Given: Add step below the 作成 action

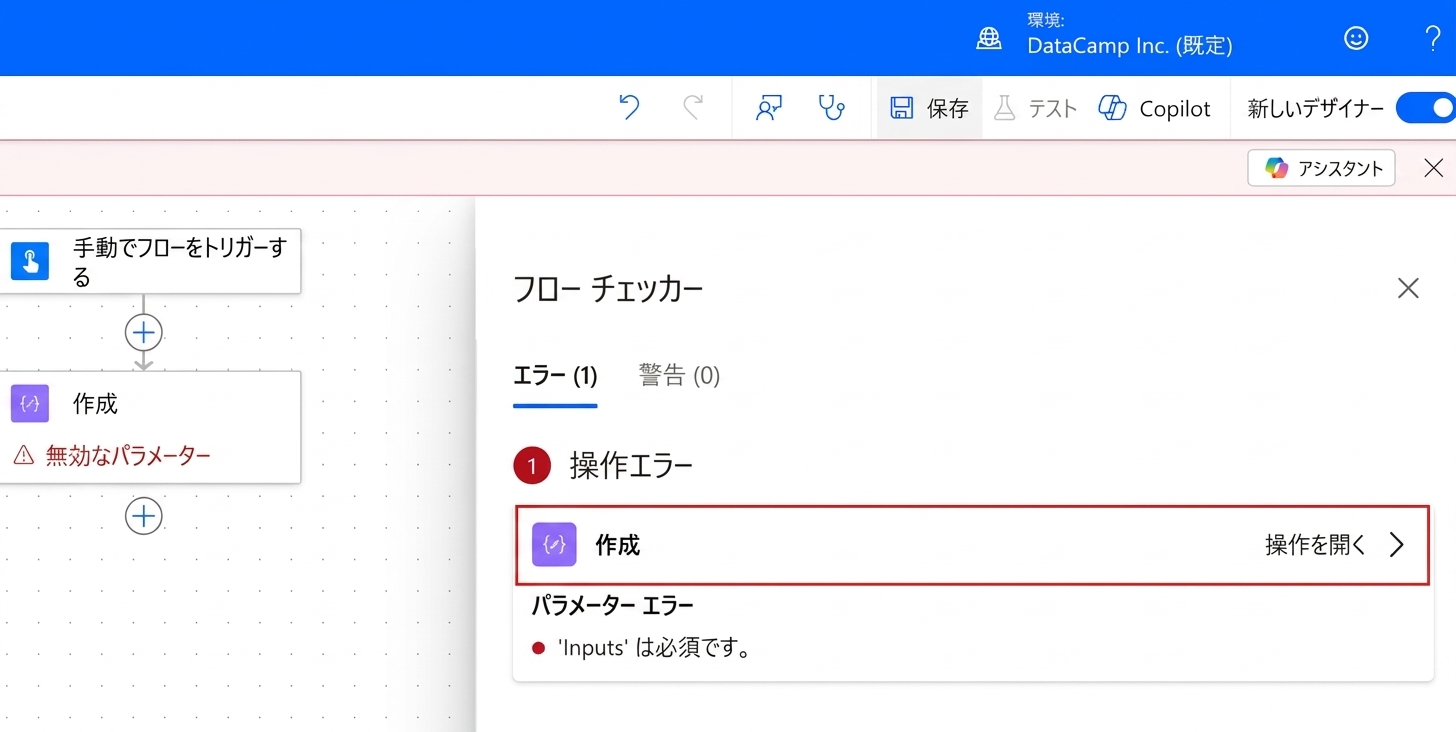Looking at the screenshot, I should 144,516.
